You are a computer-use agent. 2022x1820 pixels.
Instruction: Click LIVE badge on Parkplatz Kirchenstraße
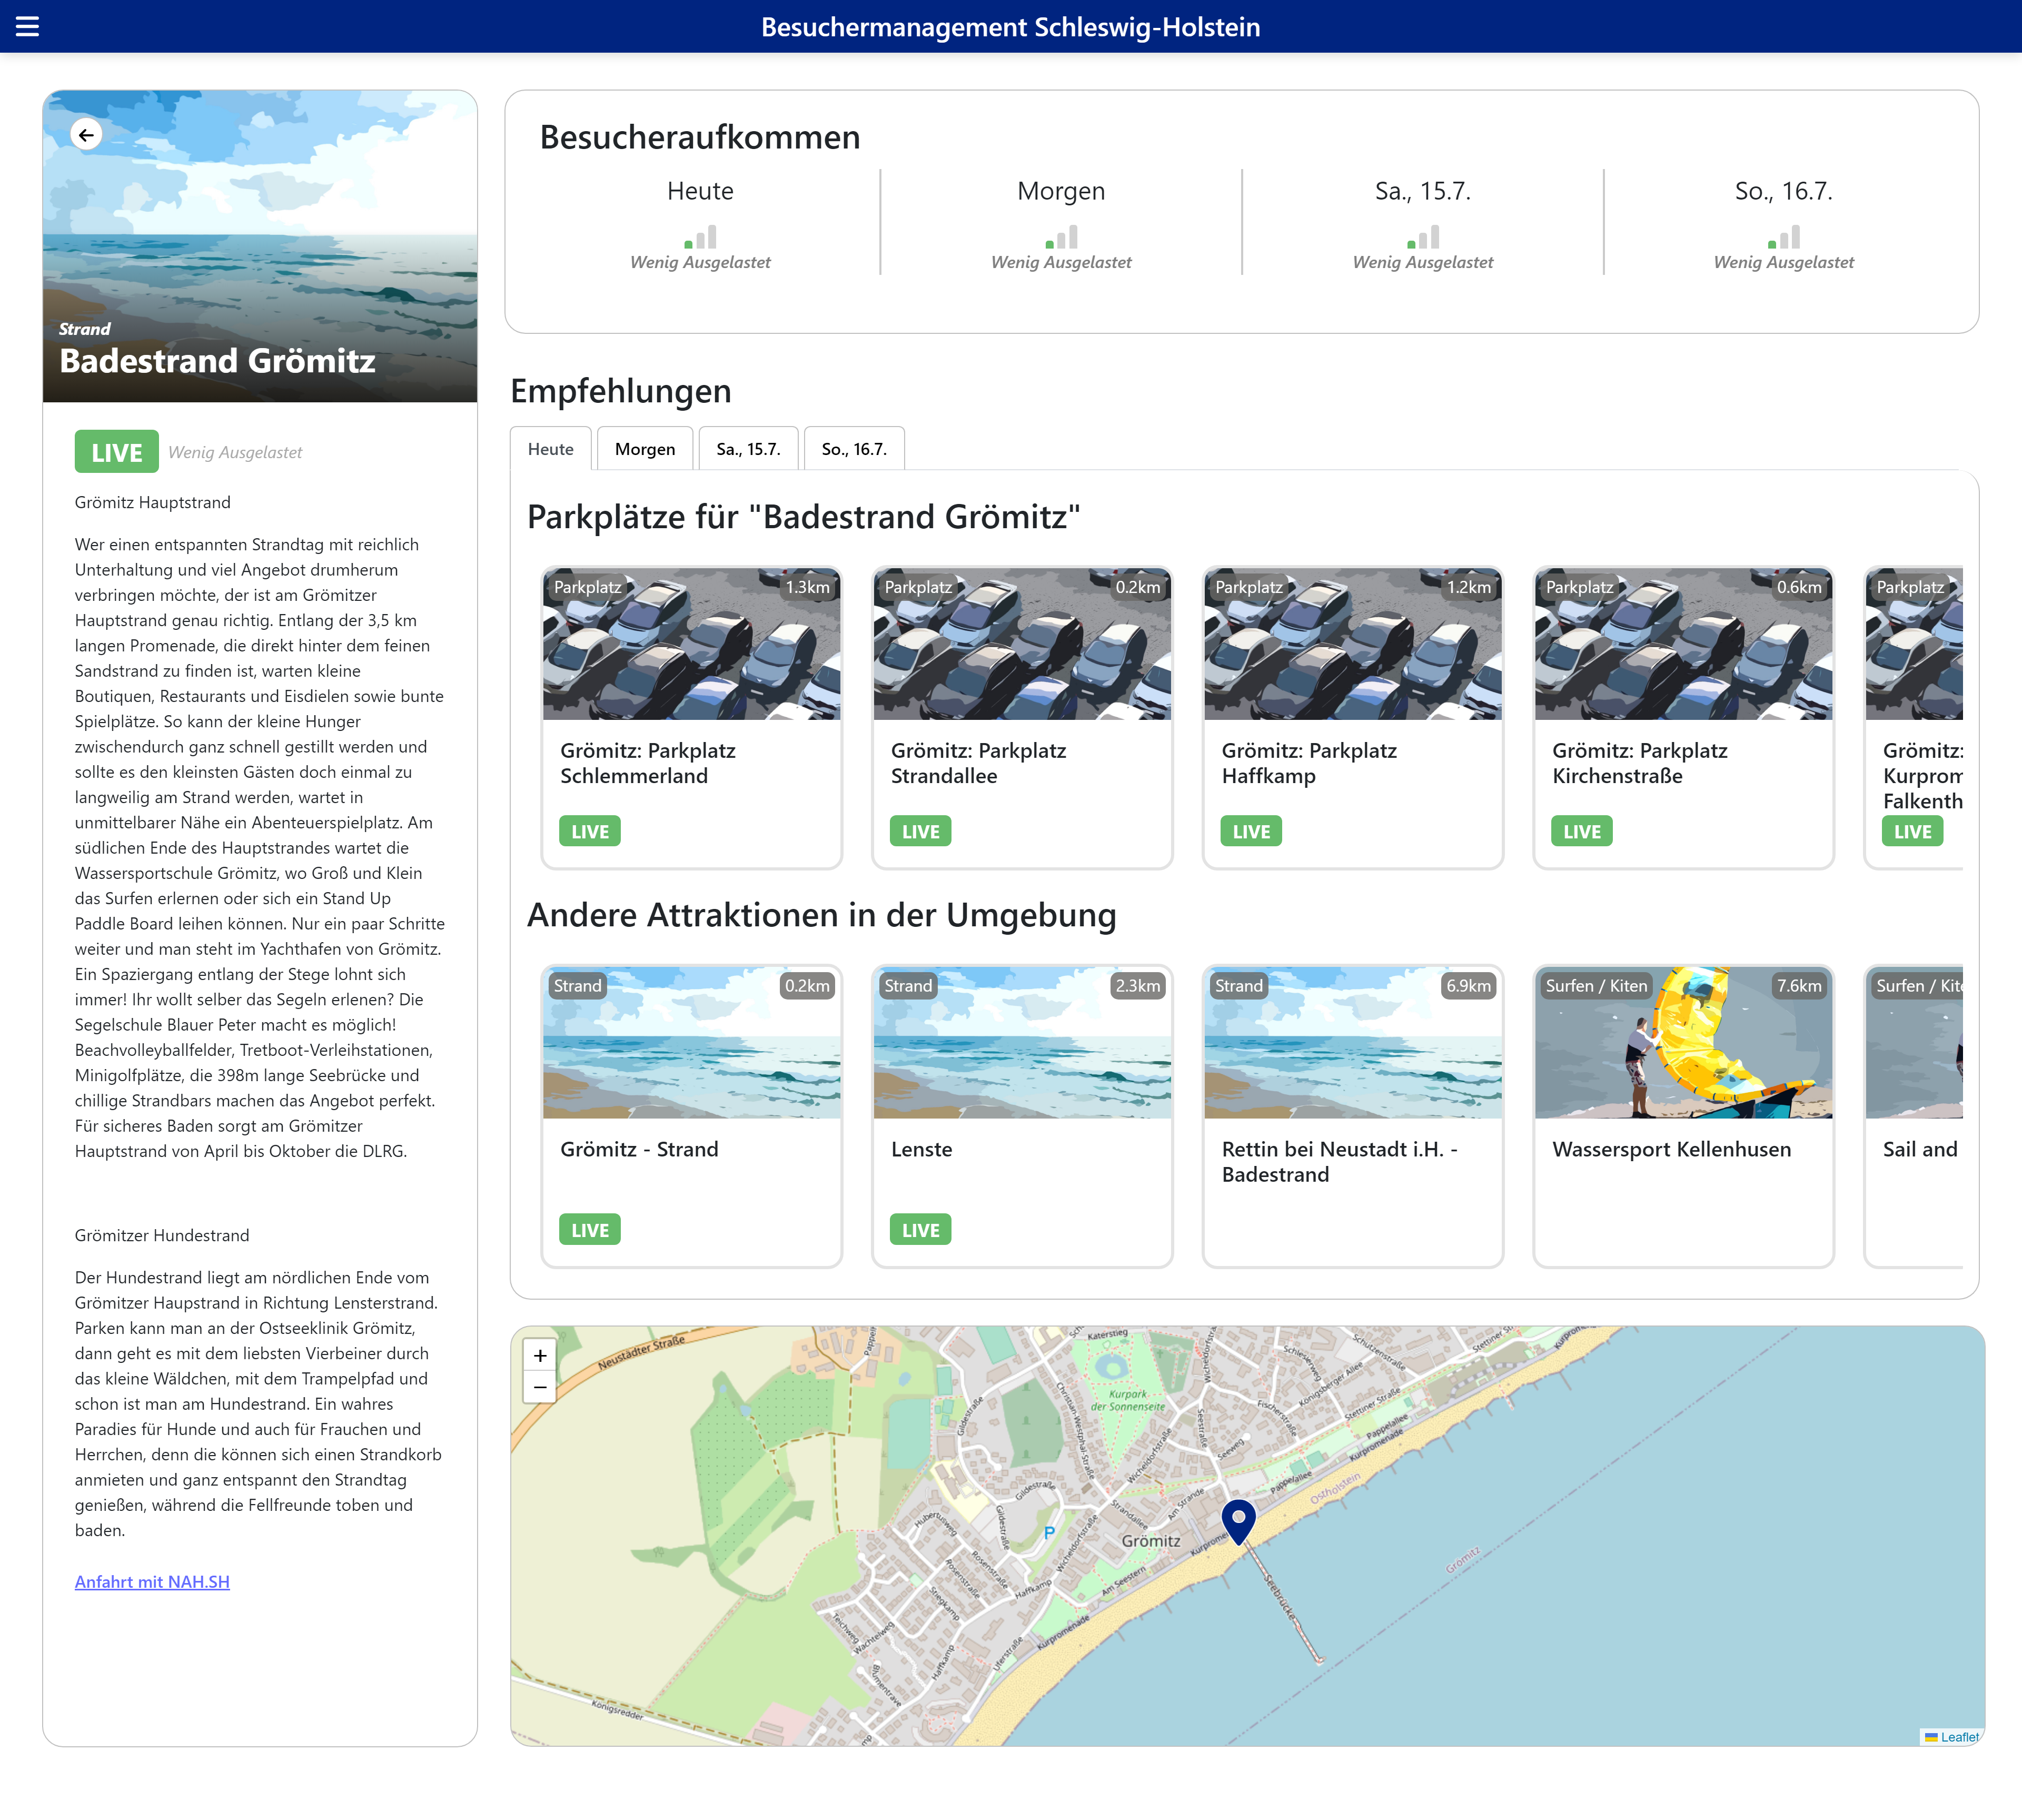coord(1581,831)
